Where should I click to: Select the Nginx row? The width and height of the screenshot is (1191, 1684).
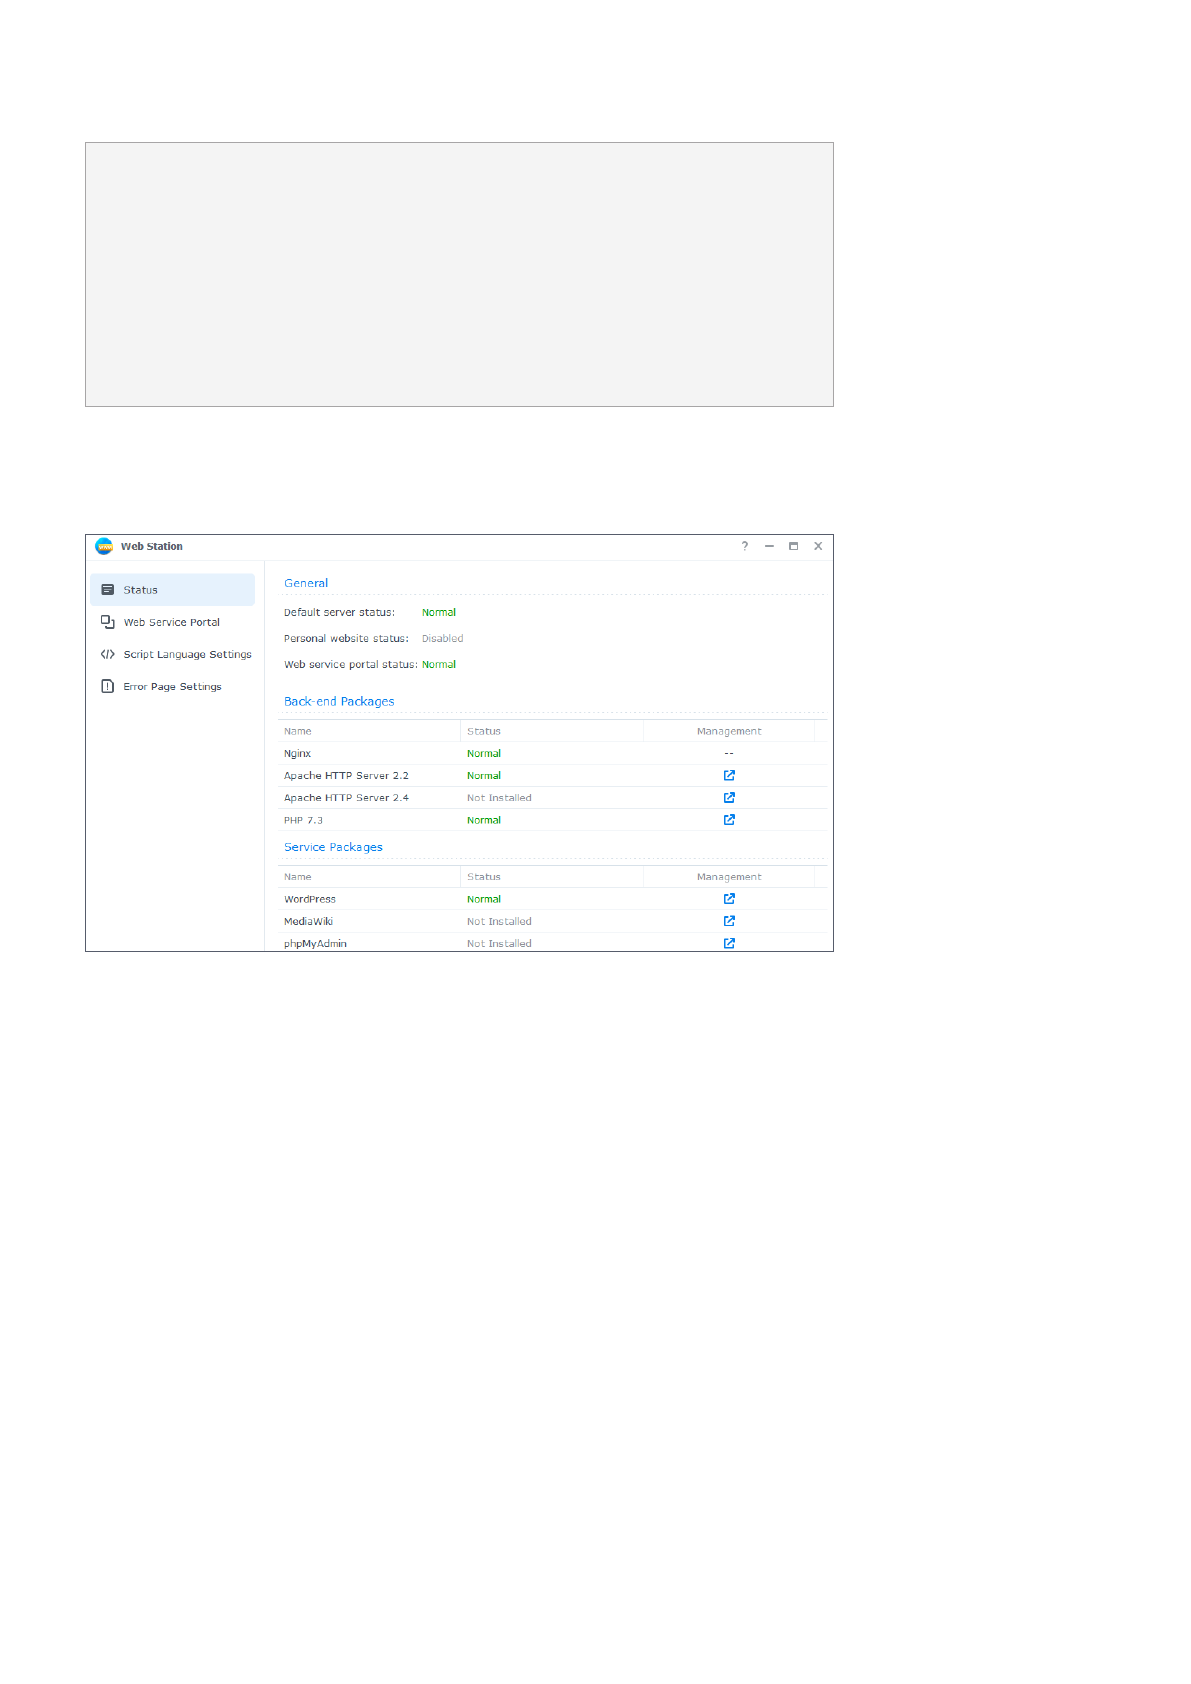298,754
